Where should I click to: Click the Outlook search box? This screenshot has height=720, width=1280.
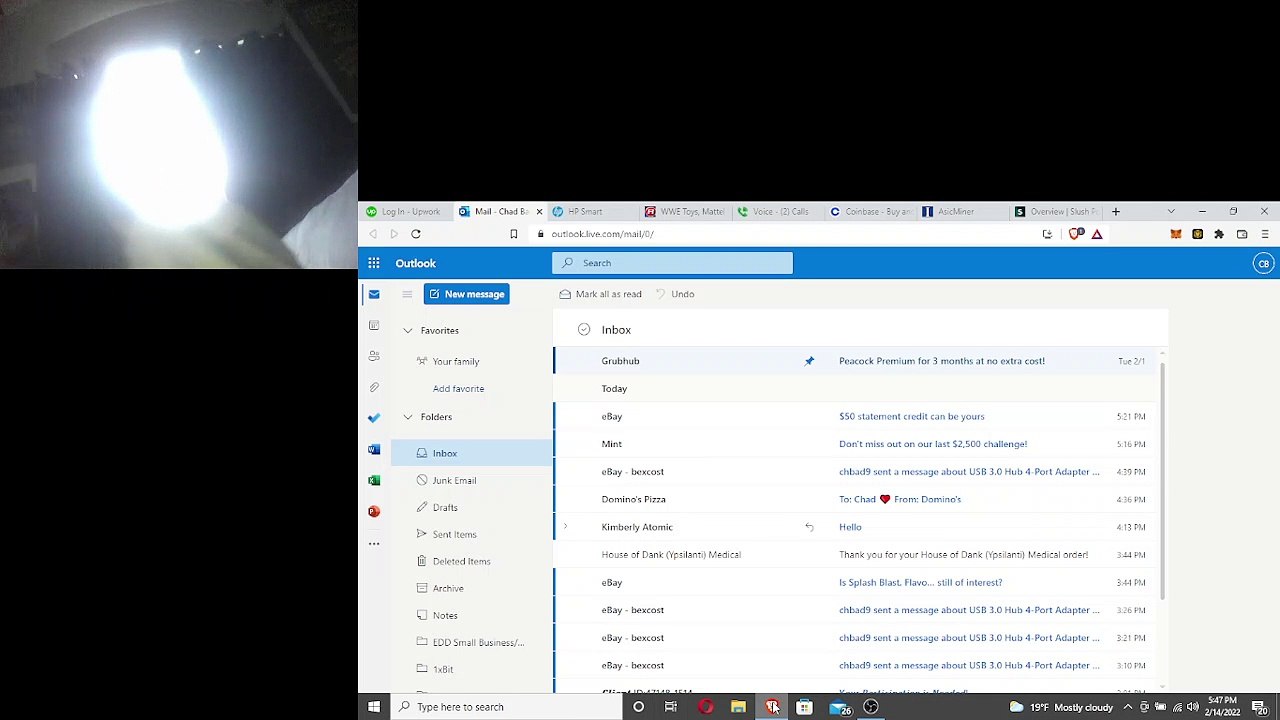pos(672,263)
